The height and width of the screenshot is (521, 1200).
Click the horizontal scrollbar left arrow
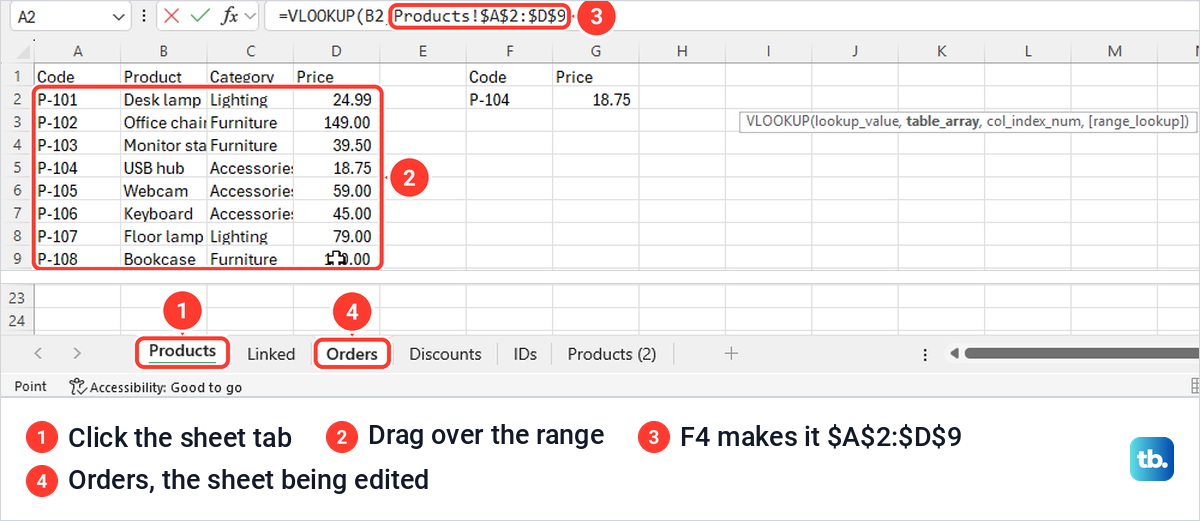(x=954, y=353)
